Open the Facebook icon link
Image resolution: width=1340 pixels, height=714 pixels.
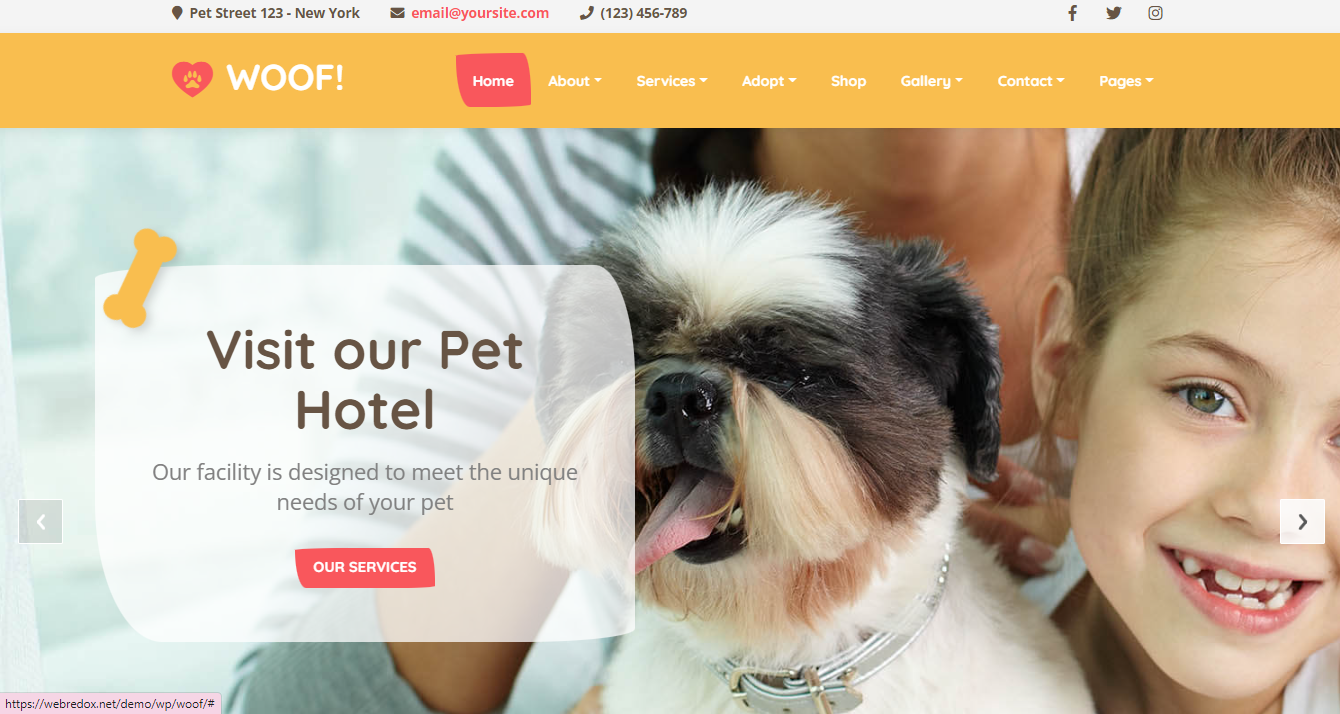point(1072,13)
